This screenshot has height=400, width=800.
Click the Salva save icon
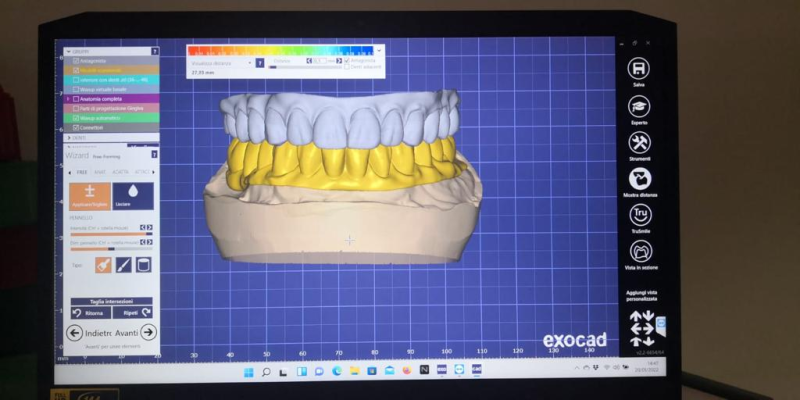[638, 67]
